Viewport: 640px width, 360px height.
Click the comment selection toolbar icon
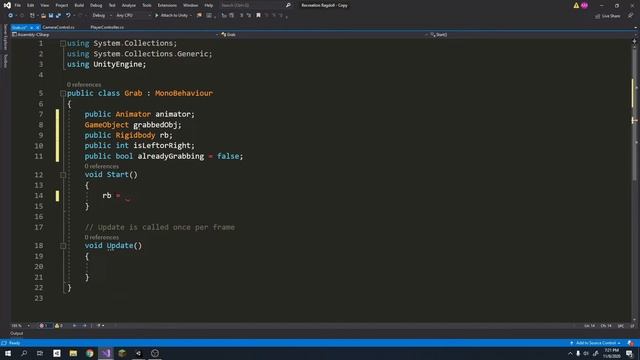coord(241,16)
